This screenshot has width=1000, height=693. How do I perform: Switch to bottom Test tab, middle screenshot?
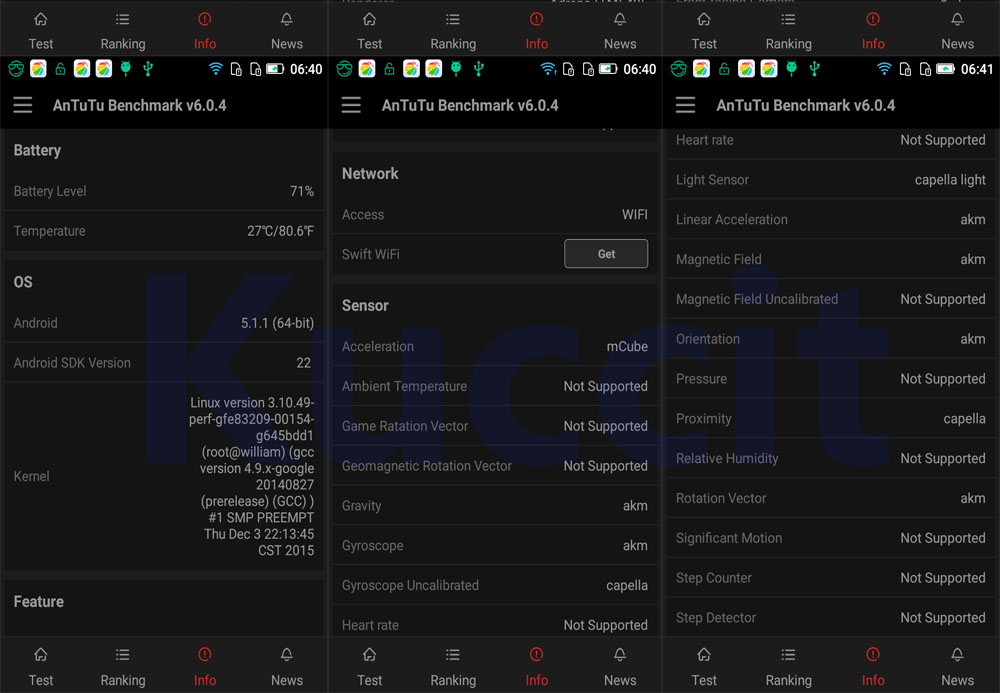[370, 667]
